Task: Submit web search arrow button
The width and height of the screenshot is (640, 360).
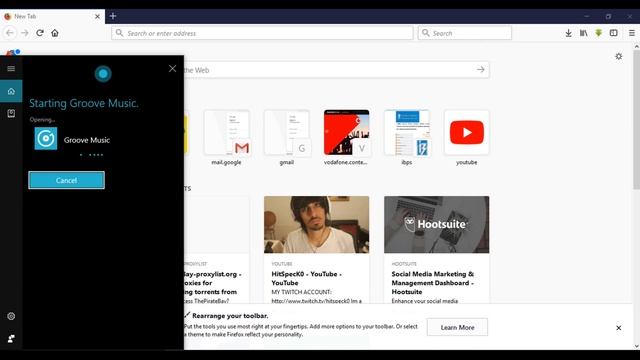Action: click(480, 70)
